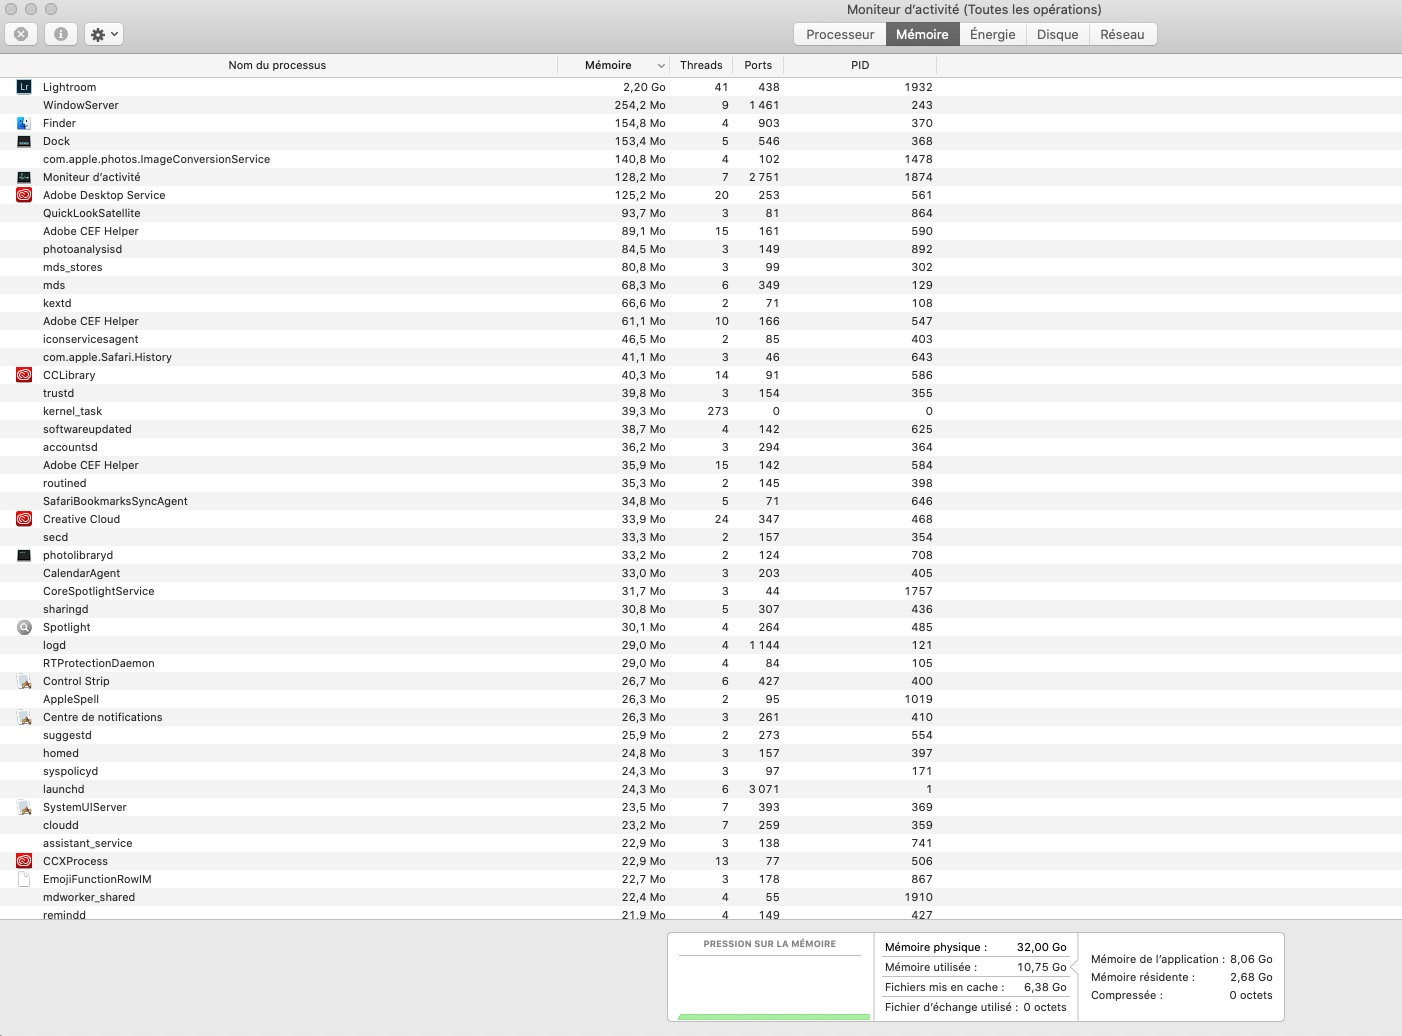
Task: Sort by the Ports column header
Action: (x=758, y=65)
